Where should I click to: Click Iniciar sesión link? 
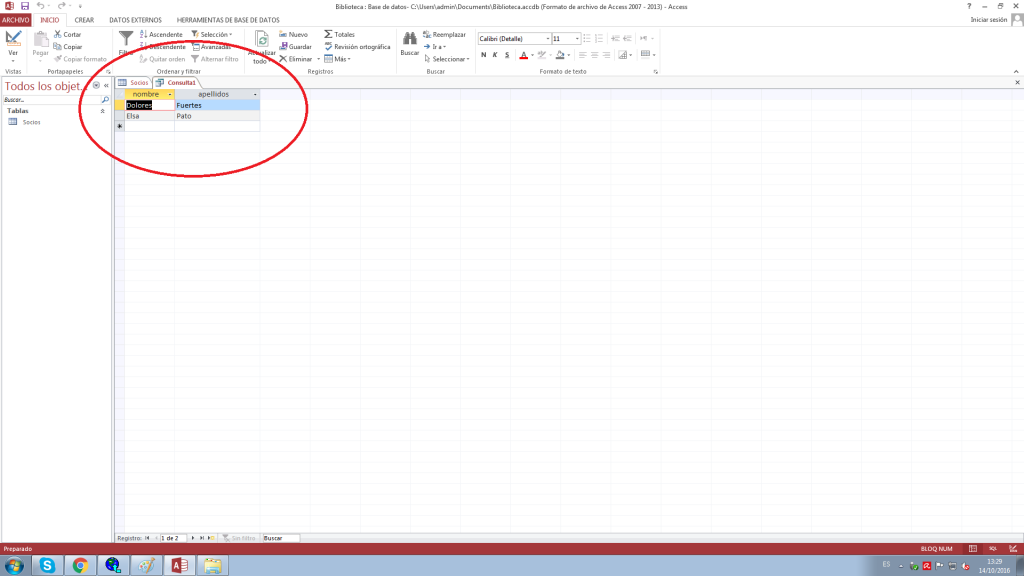988,20
